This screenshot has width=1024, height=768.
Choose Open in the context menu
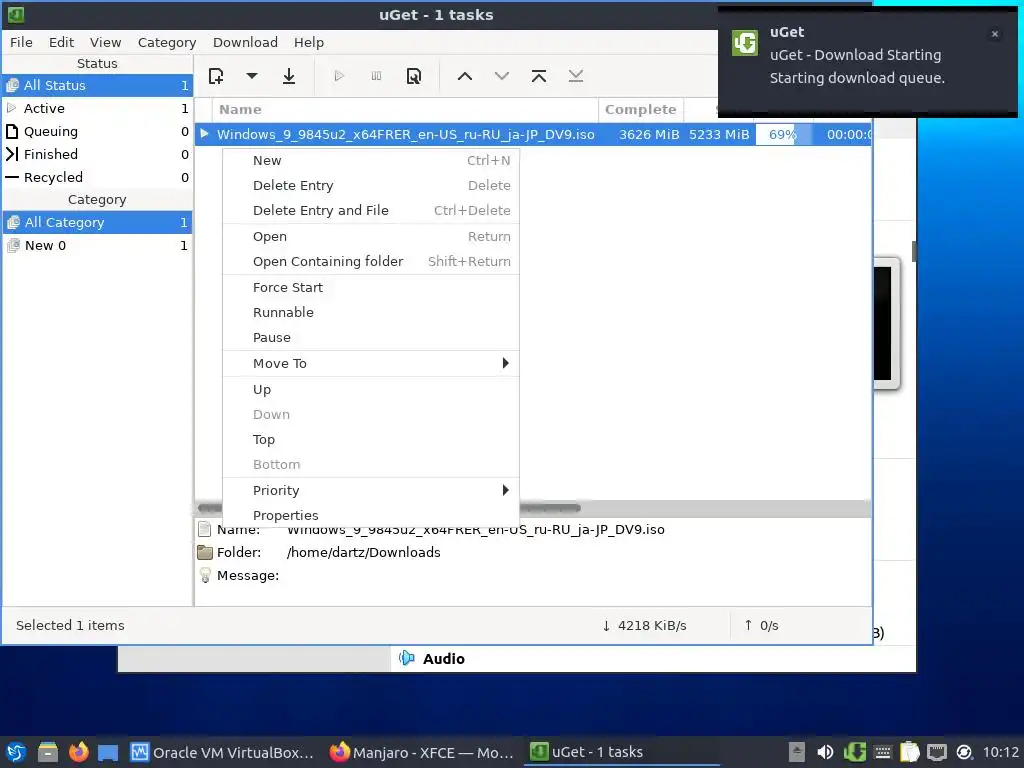coord(371,236)
